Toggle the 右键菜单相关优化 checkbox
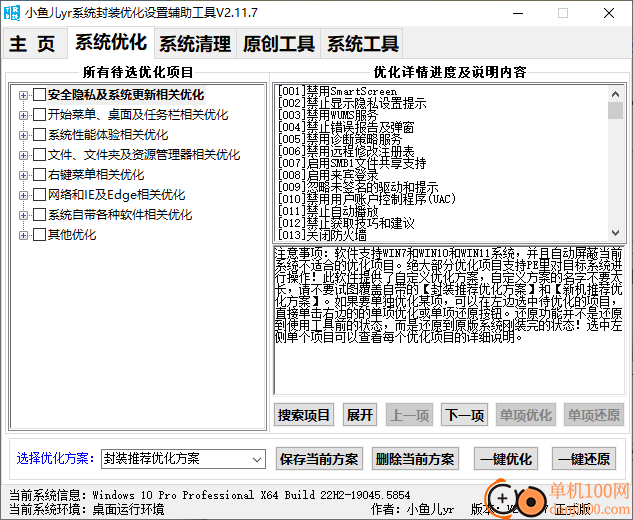Screen dimensions: 633x520 pyautogui.click(x=39, y=175)
